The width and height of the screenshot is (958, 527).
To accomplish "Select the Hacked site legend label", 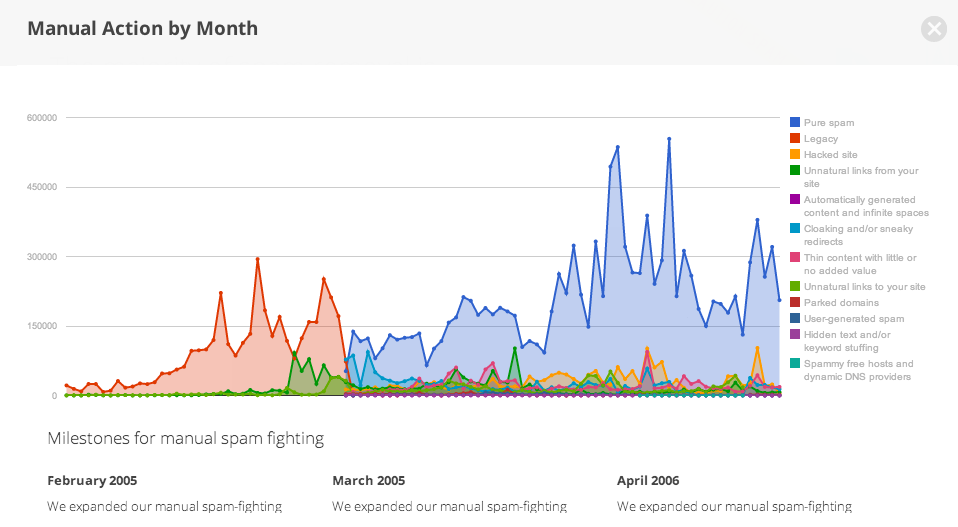I will click(830, 155).
